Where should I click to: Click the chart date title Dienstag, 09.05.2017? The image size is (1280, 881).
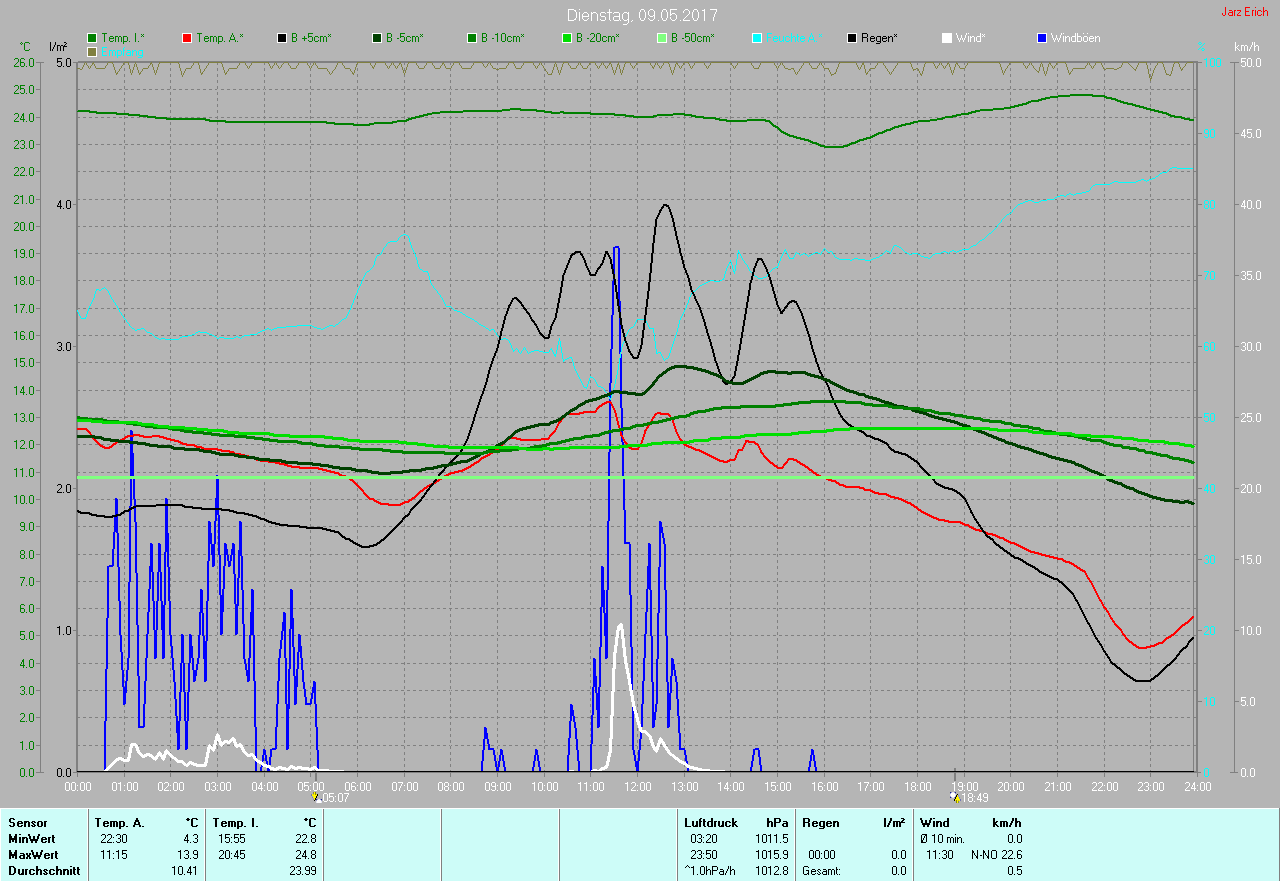(641, 15)
